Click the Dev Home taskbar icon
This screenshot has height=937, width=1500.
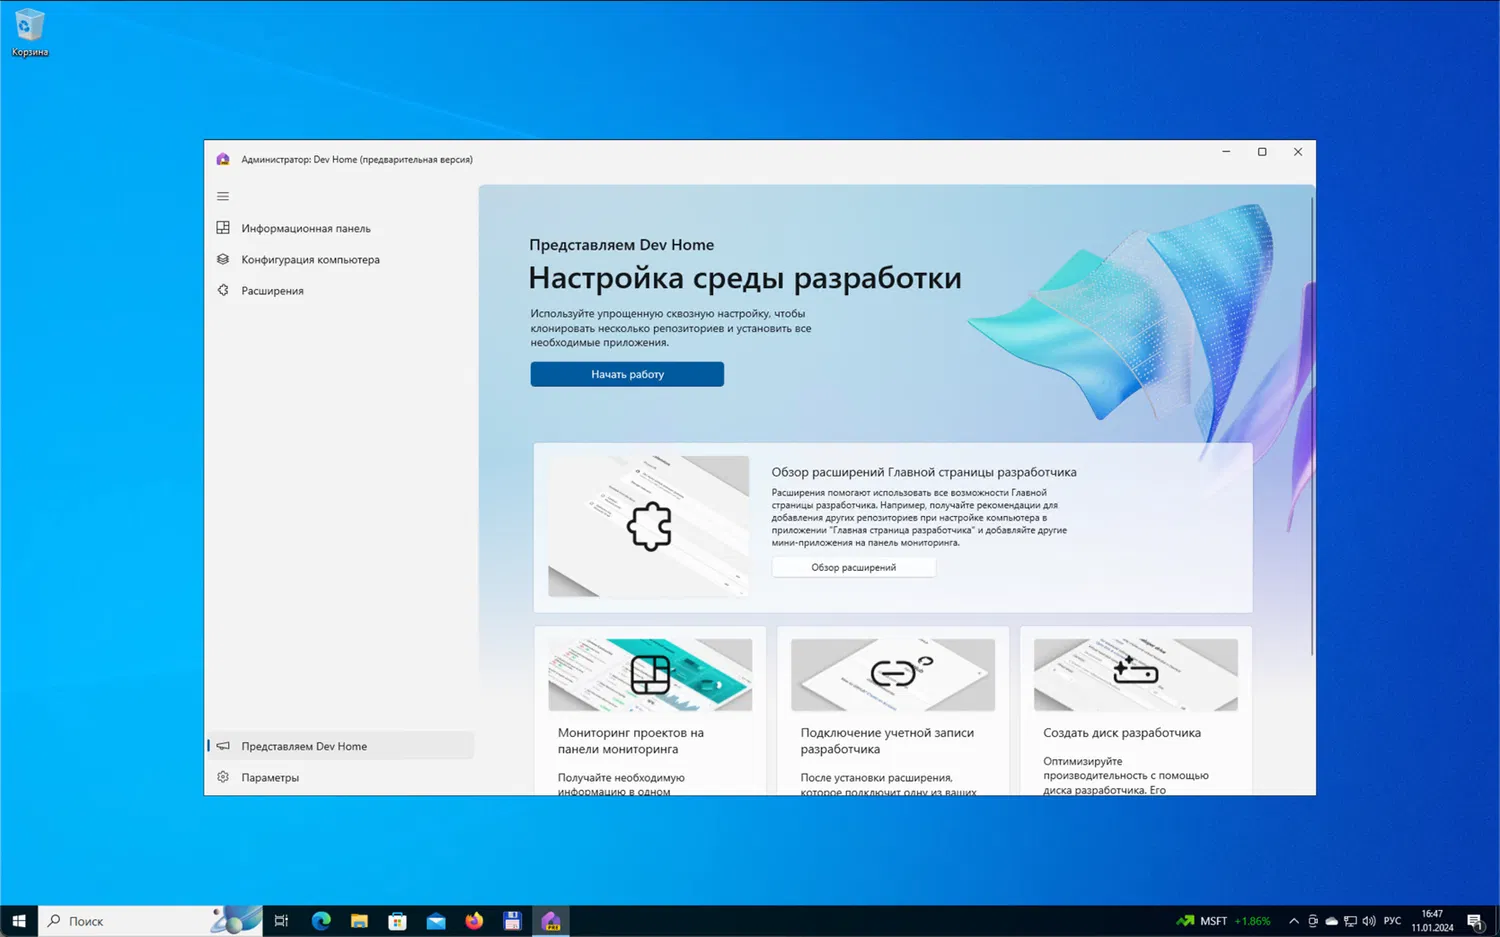click(x=551, y=921)
